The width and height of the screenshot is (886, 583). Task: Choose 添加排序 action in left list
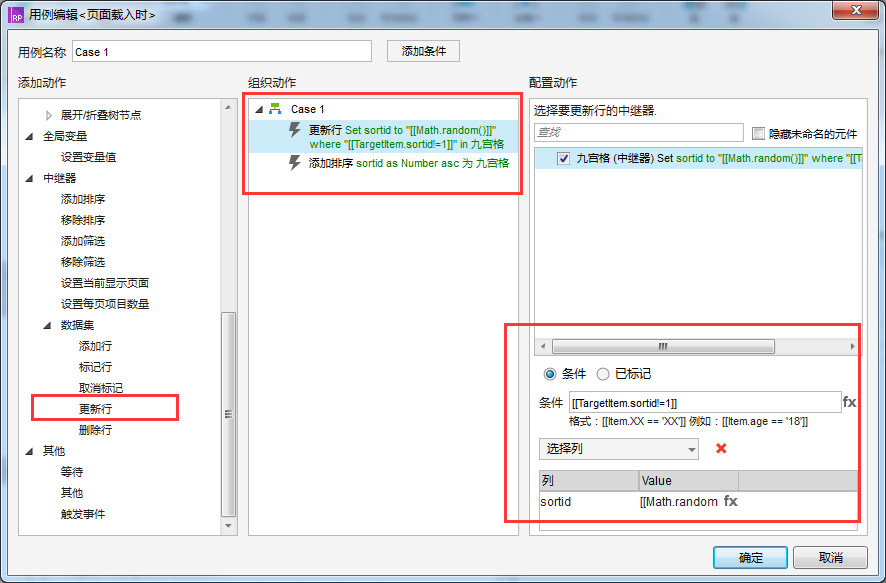[83, 199]
